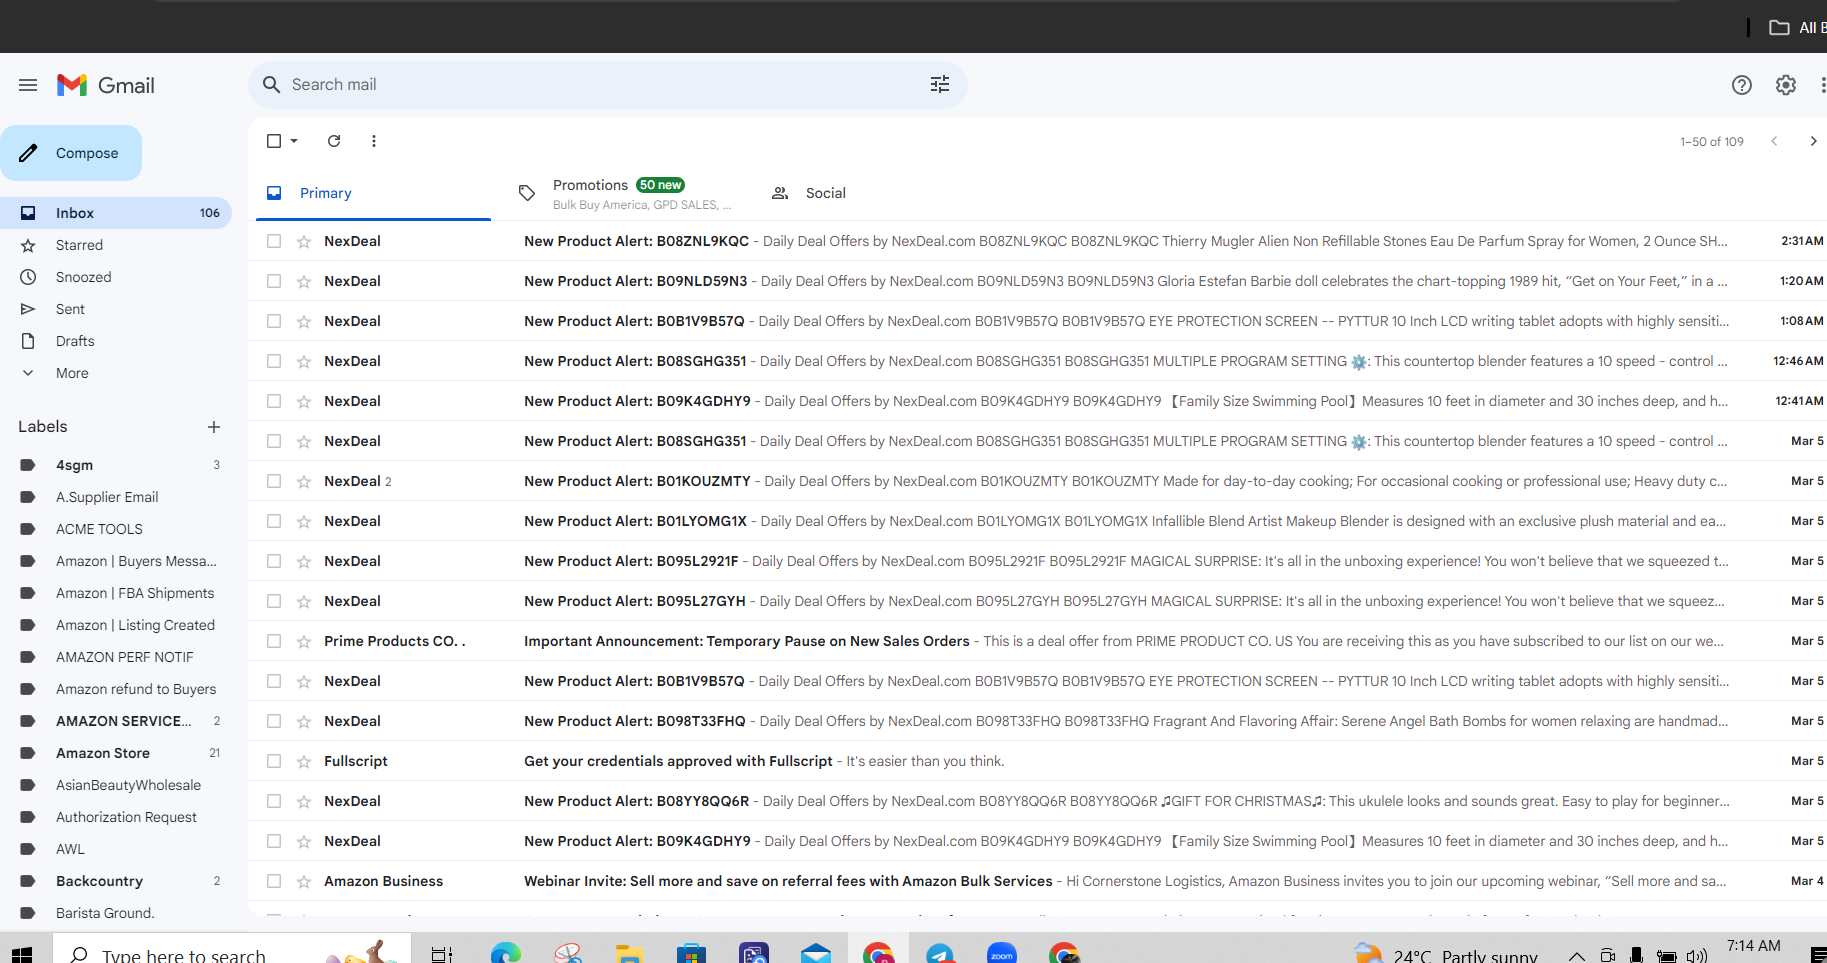The width and height of the screenshot is (1827, 963).
Task: Refresh the inbox
Action: click(334, 141)
